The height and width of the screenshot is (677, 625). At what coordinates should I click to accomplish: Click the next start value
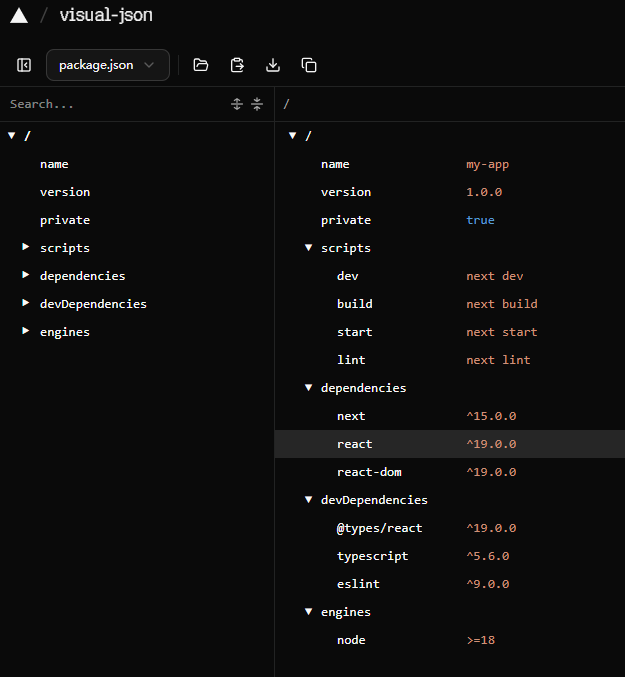pyautogui.click(x=502, y=332)
